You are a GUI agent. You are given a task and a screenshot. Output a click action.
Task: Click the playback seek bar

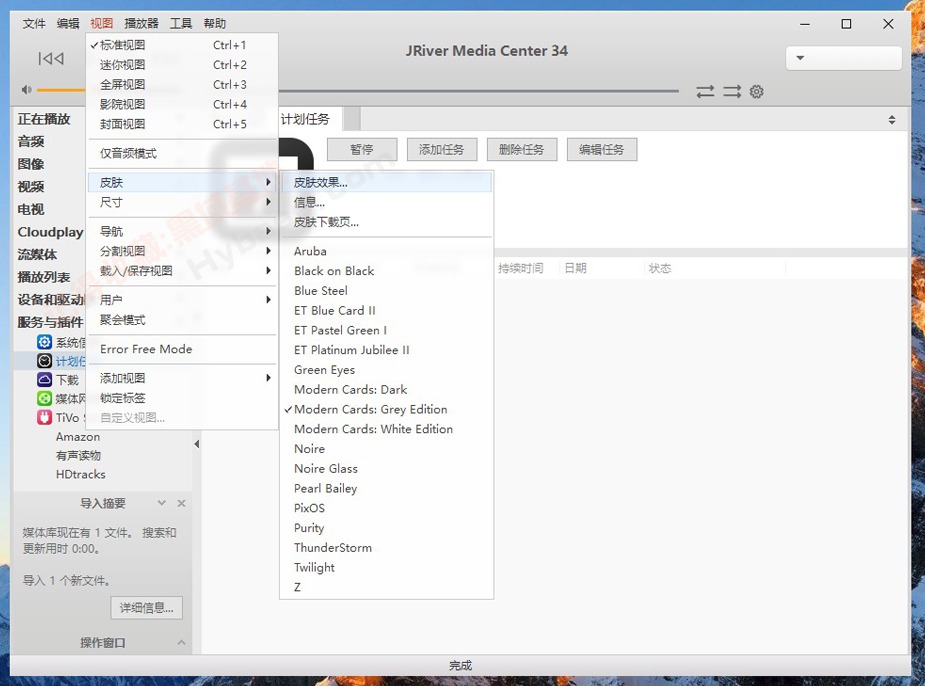[x=478, y=91]
